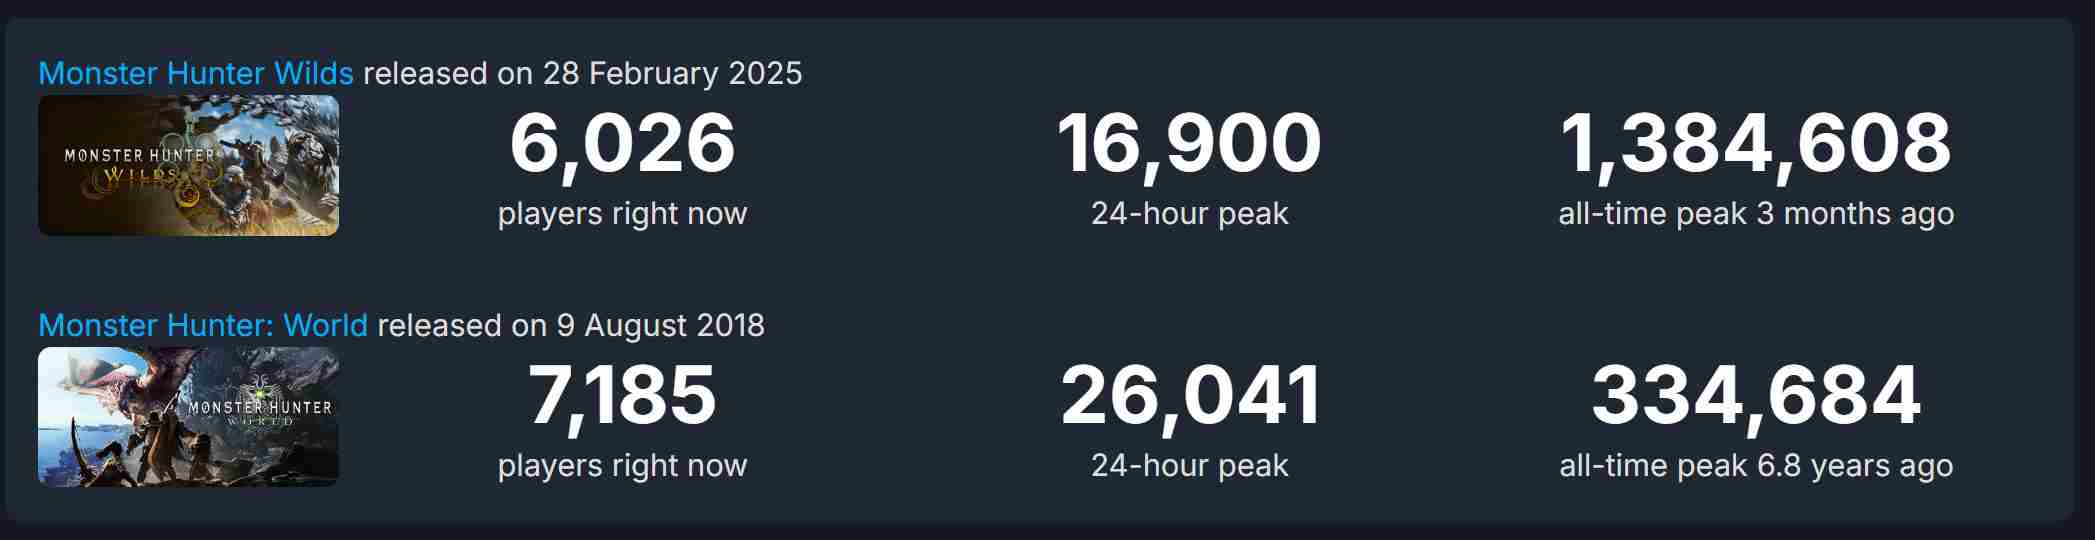
Task: Click 'all-time peak 6.8 years ago' label
Action: 1755,465
